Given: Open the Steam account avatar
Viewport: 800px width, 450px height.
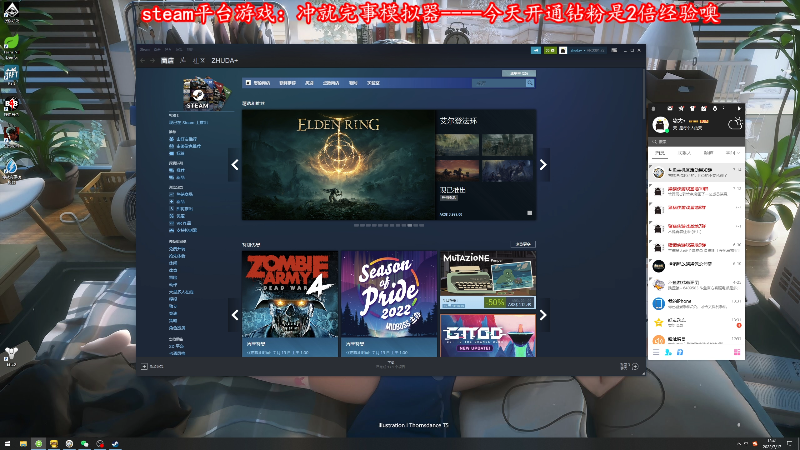Looking at the screenshot, I should [x=563, y=51].
